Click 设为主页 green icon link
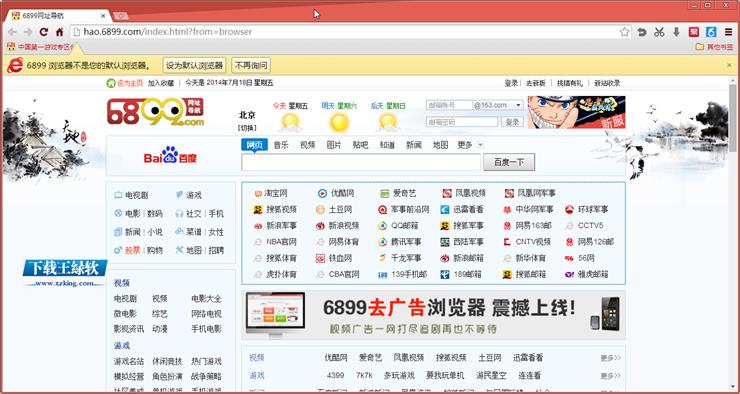 click(125, 83)
